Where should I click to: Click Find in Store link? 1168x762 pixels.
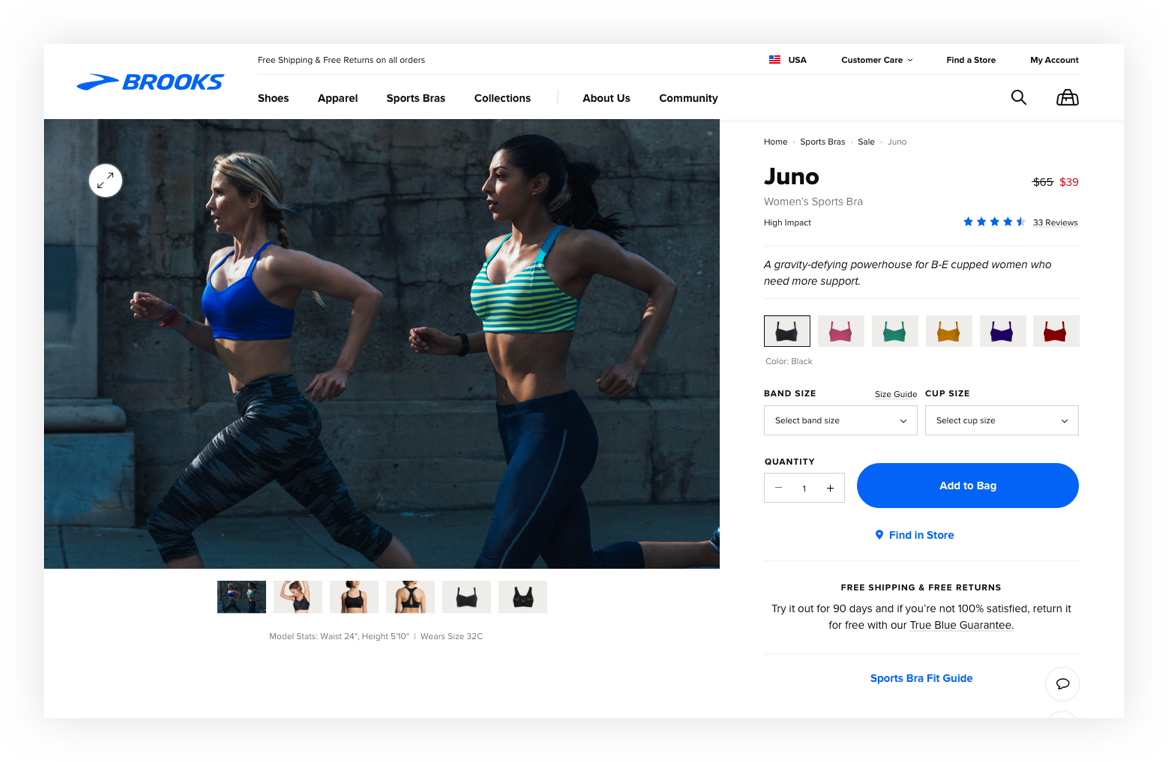914,535
